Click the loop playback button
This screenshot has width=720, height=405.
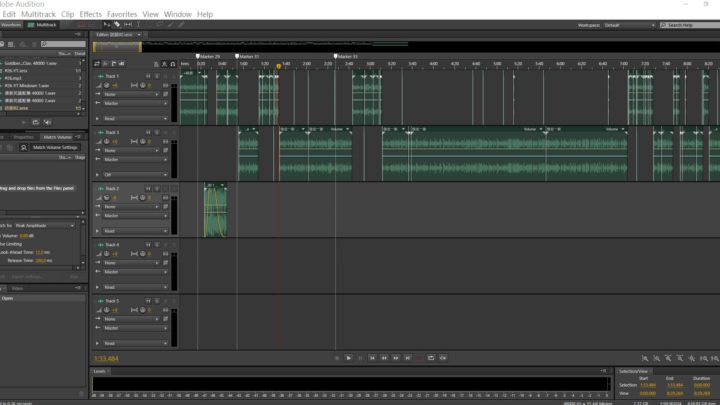(431, 357)
